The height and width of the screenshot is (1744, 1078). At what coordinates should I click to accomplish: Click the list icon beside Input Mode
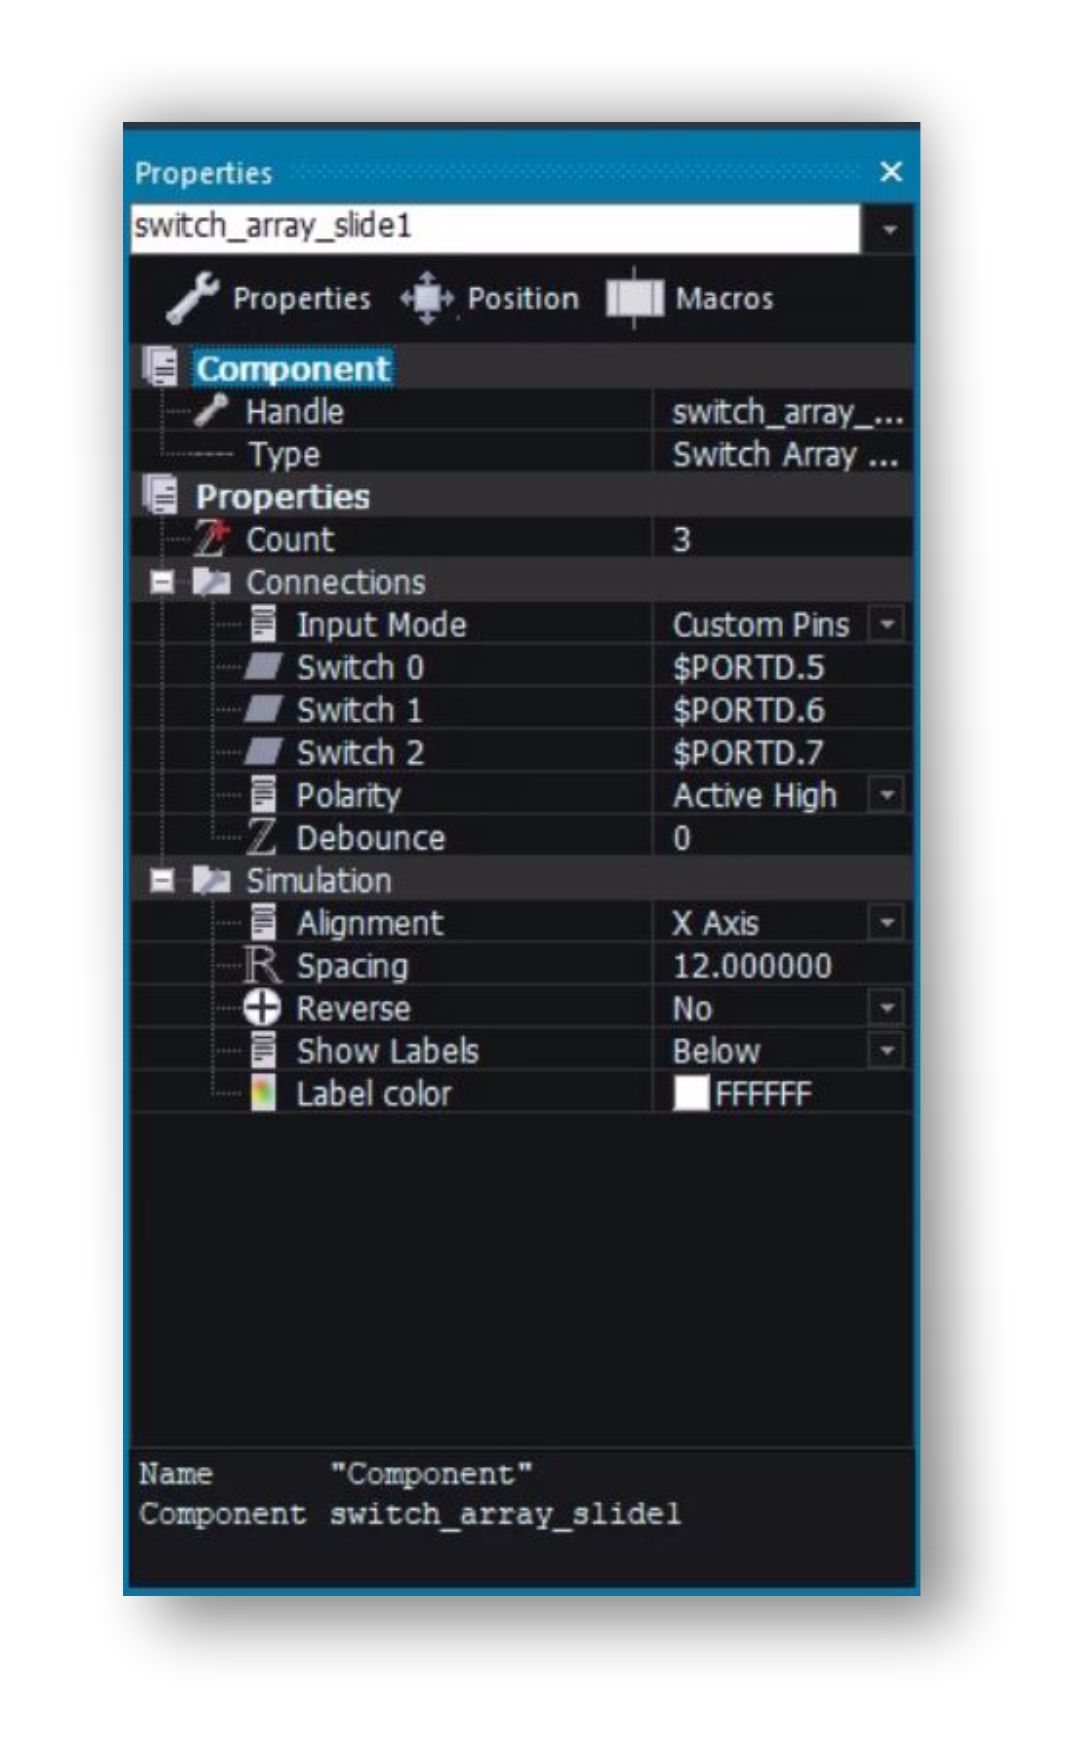pyautogui.click(x=262, y=624)
